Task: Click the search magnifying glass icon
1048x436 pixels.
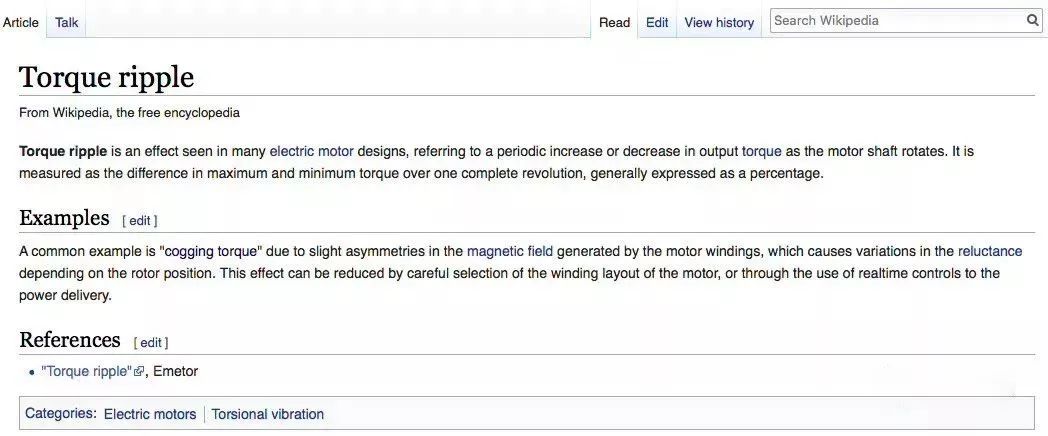Action: click(1033, 20)
